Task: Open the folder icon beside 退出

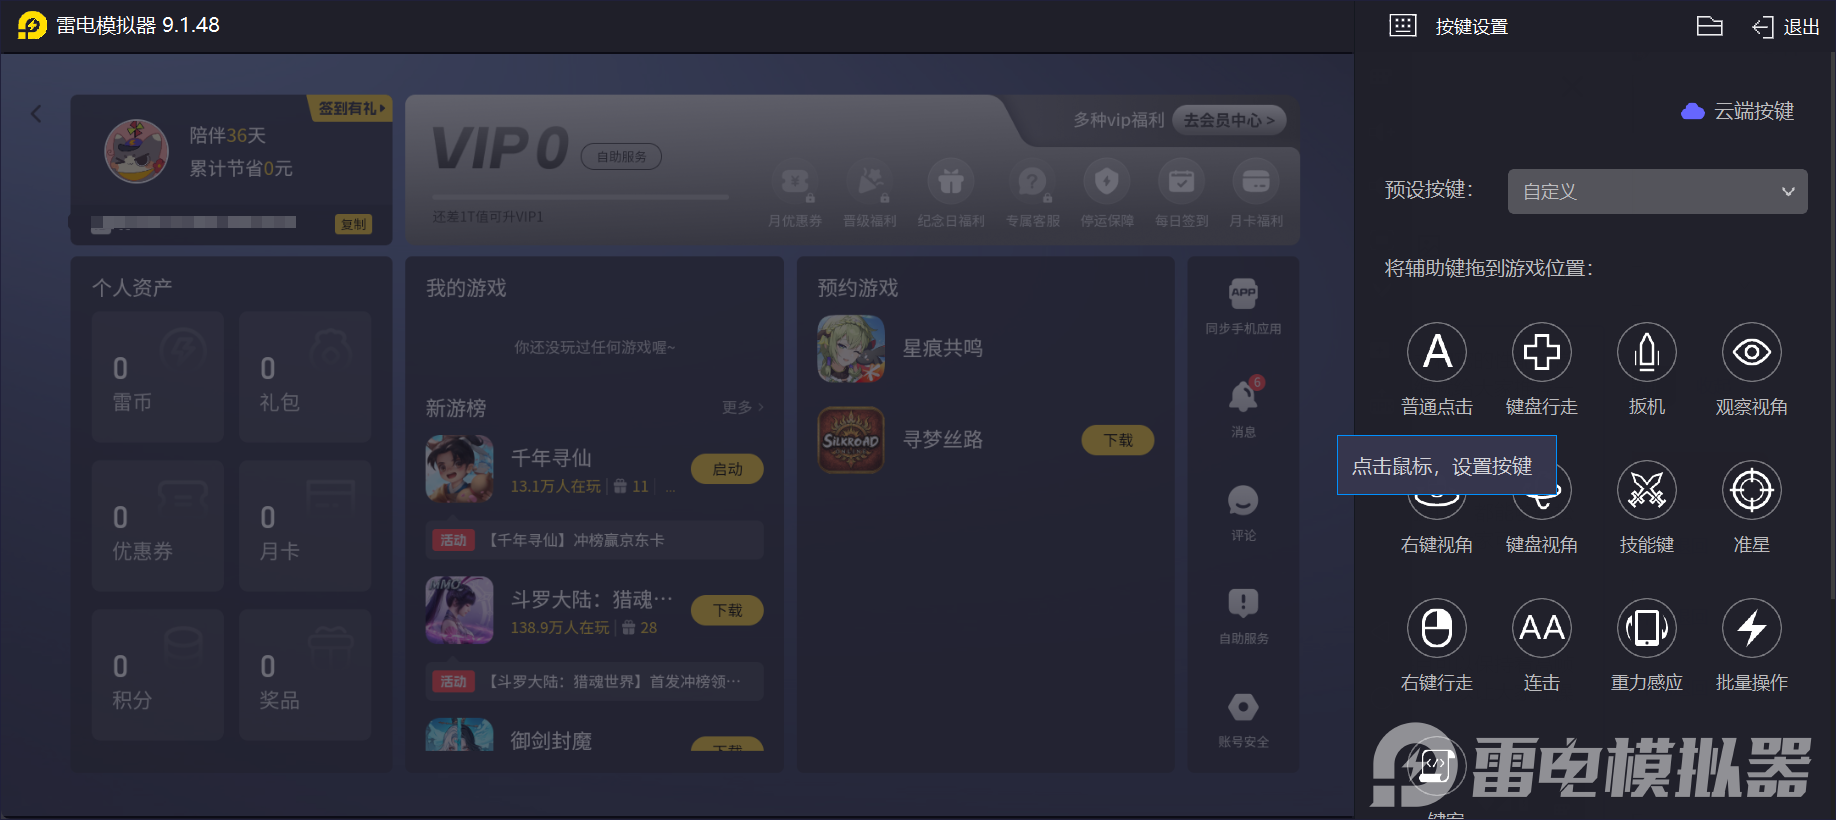Action: click(1710, 26)
